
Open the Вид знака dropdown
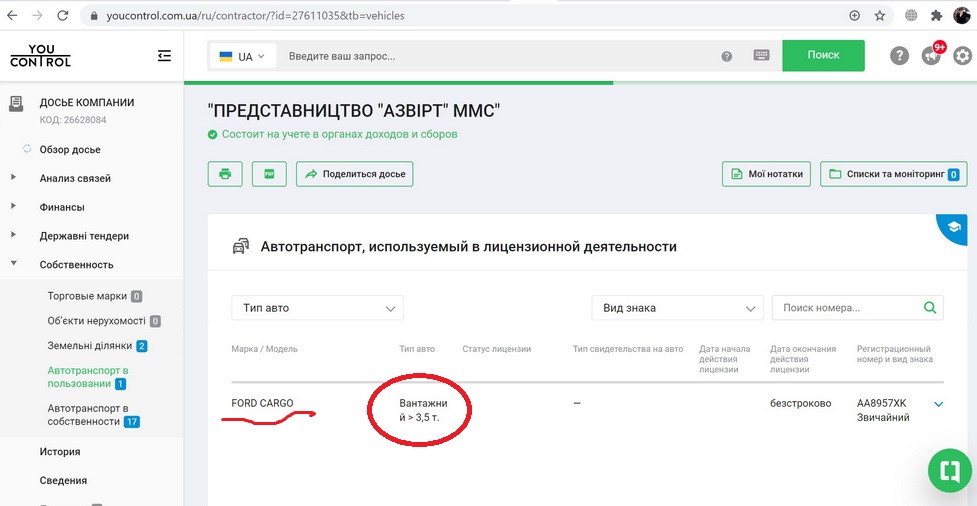click(x=677, y=308)
